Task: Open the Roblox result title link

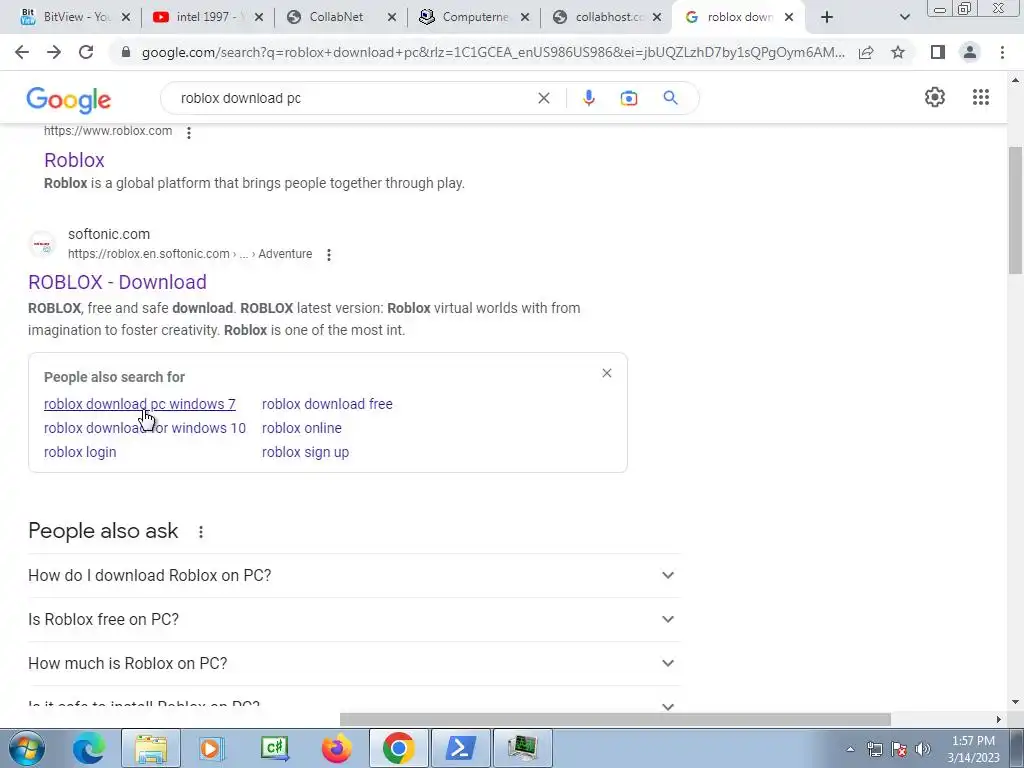Action: [x=74, y=160]
